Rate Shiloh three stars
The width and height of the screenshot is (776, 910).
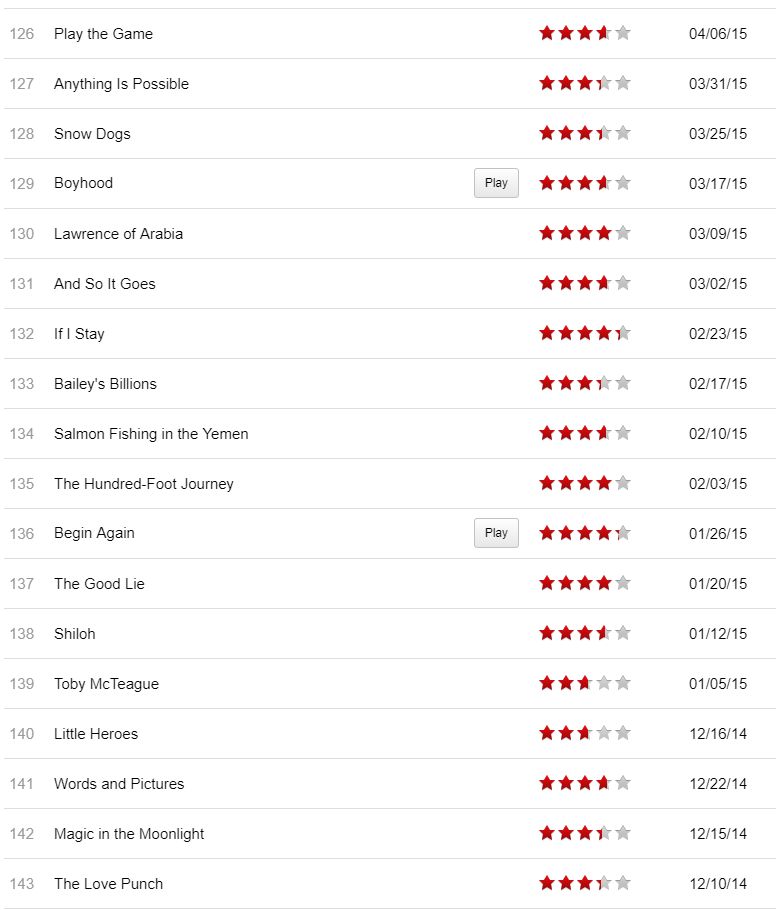pos(585,633)
